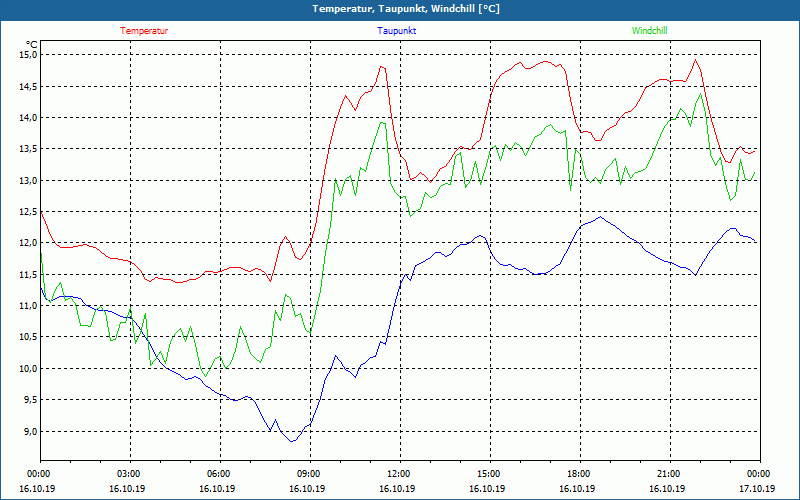
Task: Click the 10,5 y-axis label
Action: tap(29, 337)
